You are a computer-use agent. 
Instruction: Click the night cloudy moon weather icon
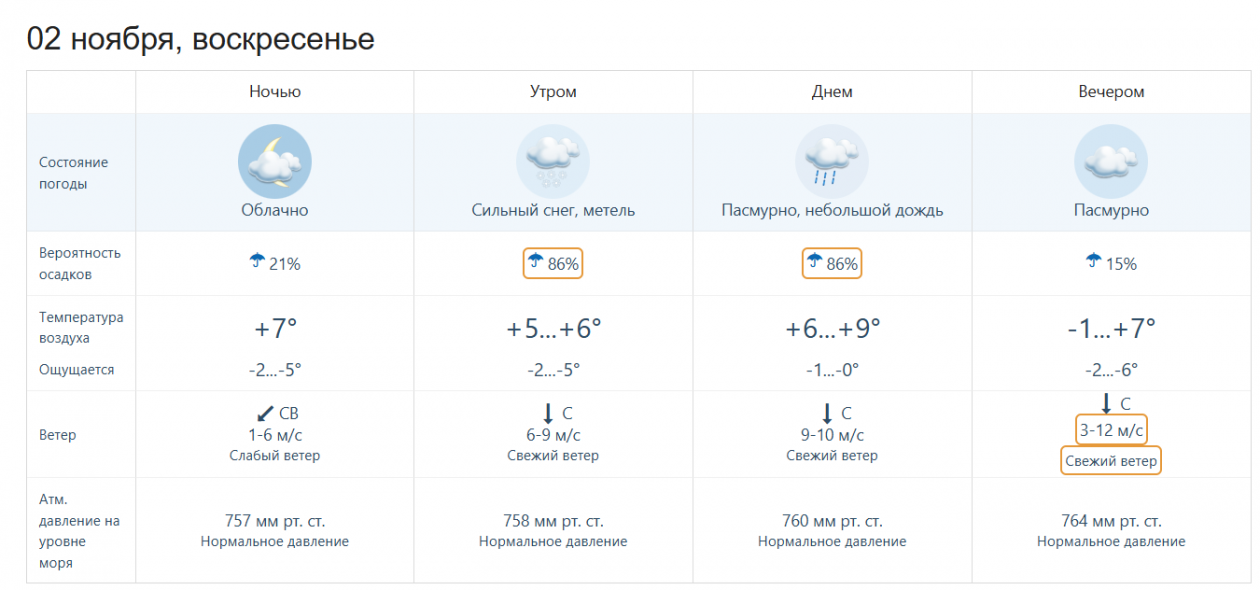[x=275, y=160]
